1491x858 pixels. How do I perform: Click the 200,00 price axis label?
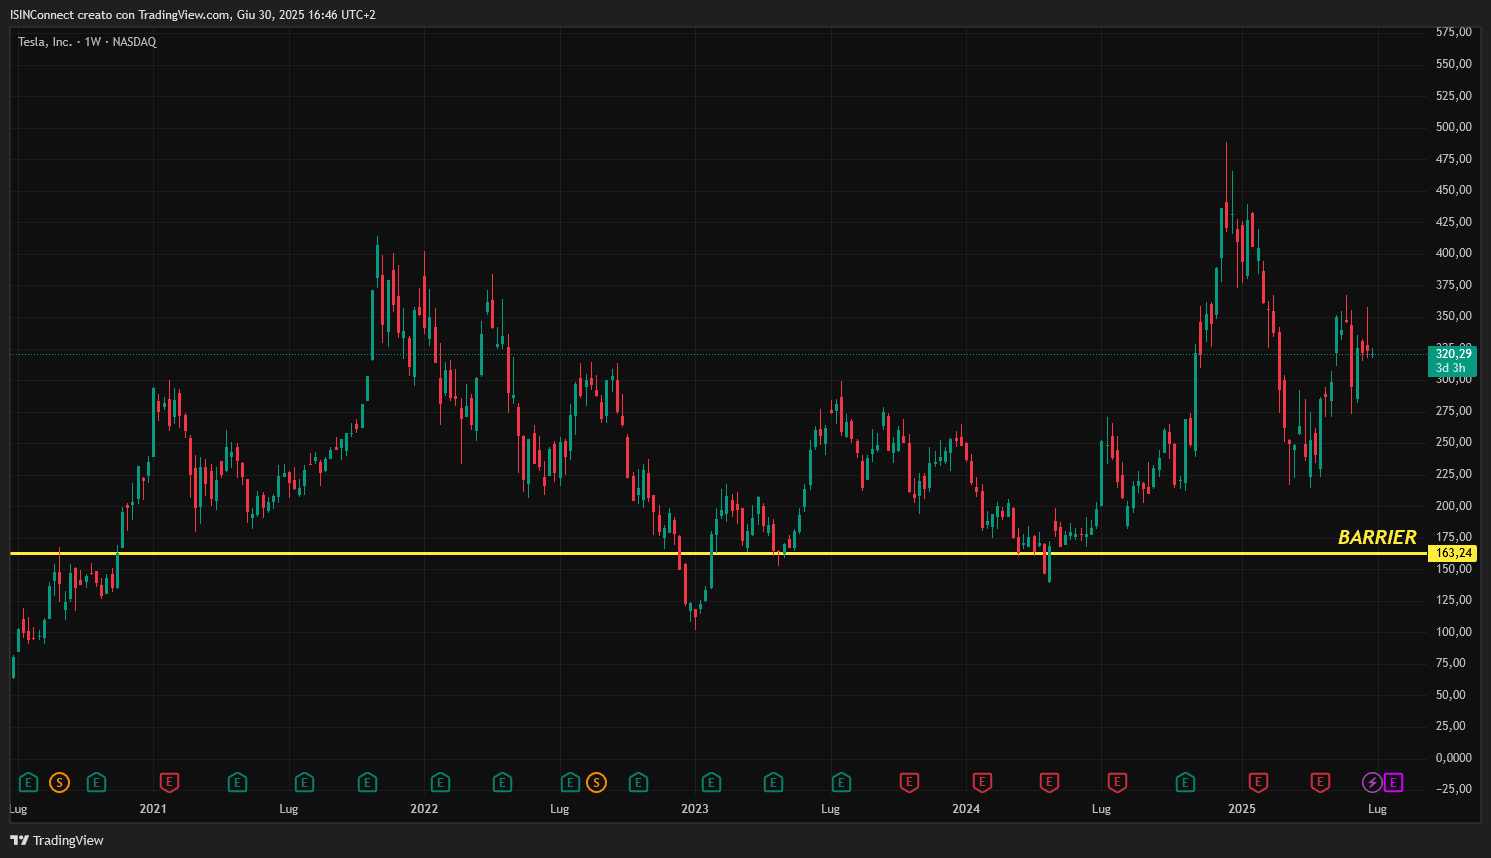(x=1454, y=506)
